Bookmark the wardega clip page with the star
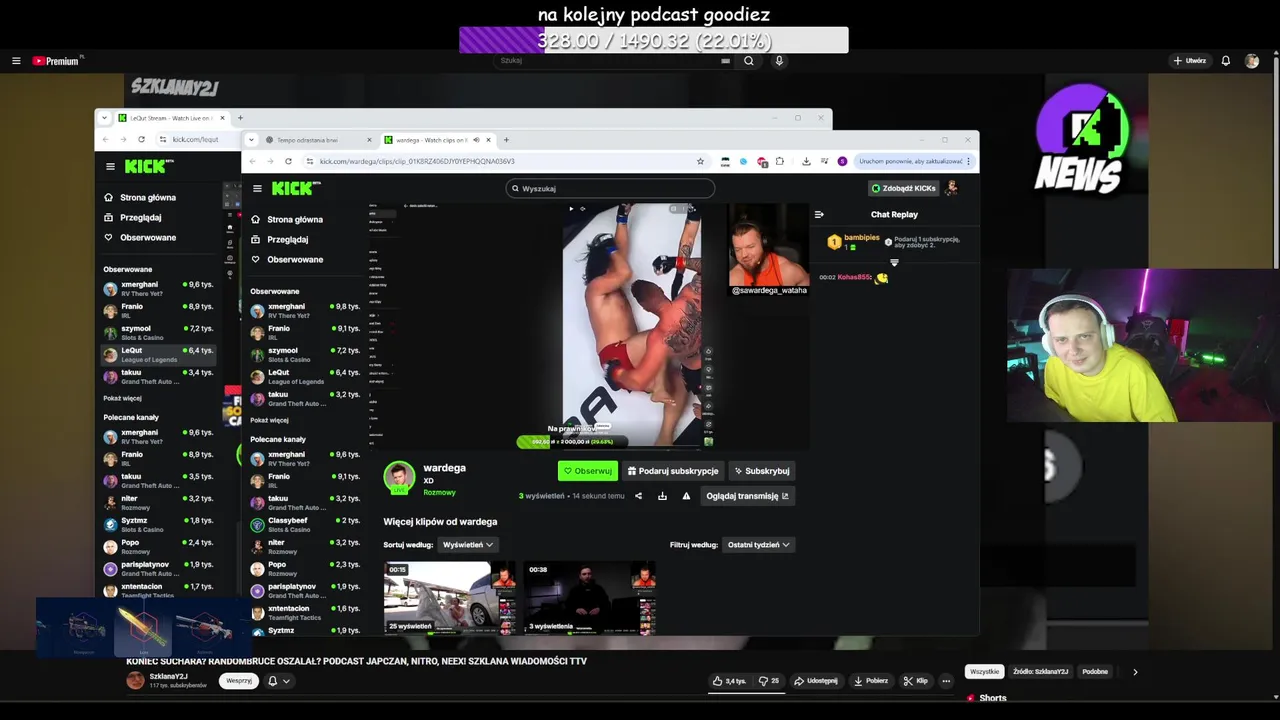The image size is (1280, 720). click(x=700, y=161)
